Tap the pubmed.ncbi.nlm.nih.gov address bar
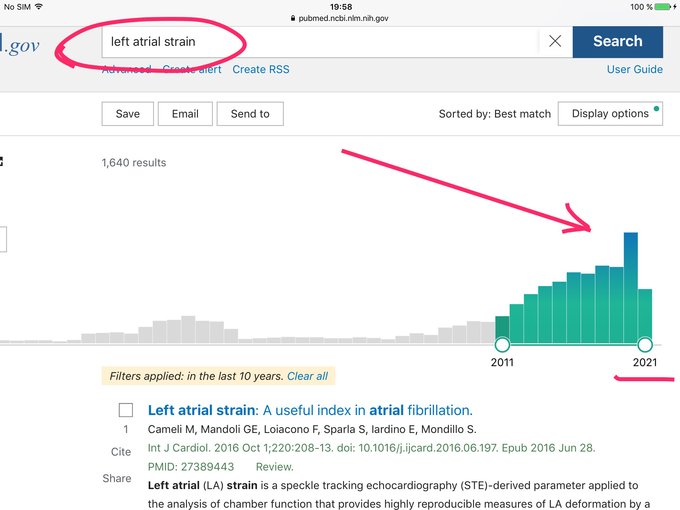 click(340, 18)
